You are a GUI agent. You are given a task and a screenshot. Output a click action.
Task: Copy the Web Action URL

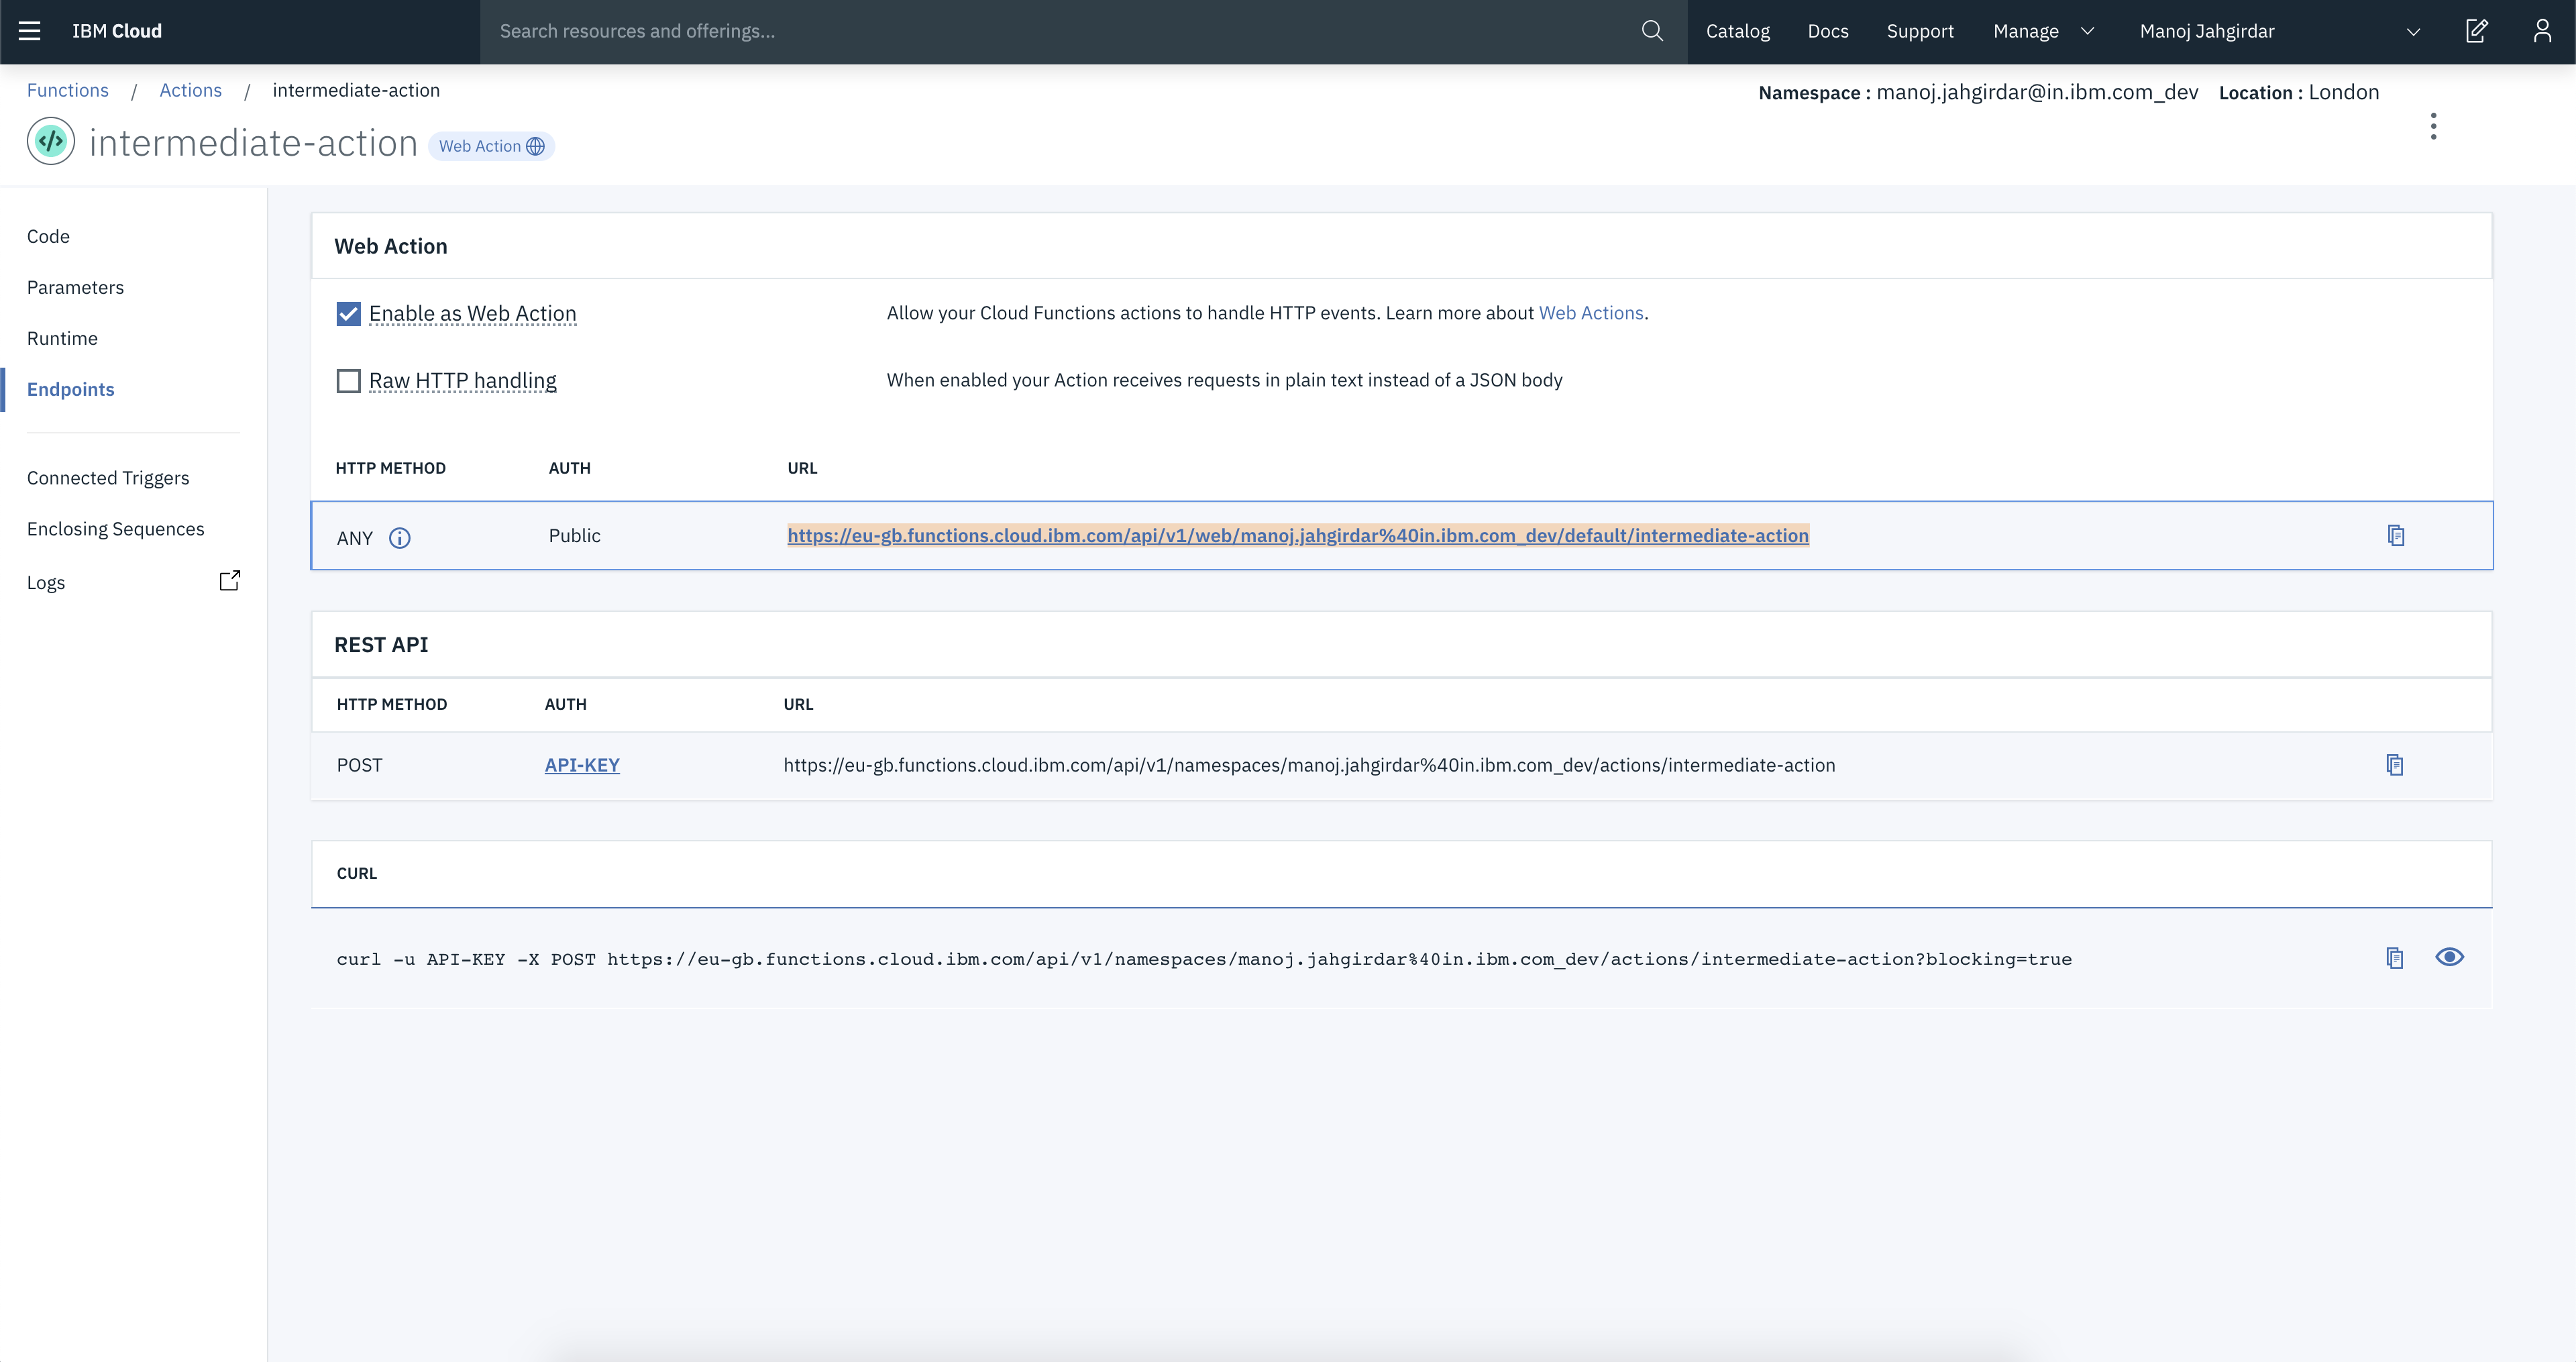2396,536
